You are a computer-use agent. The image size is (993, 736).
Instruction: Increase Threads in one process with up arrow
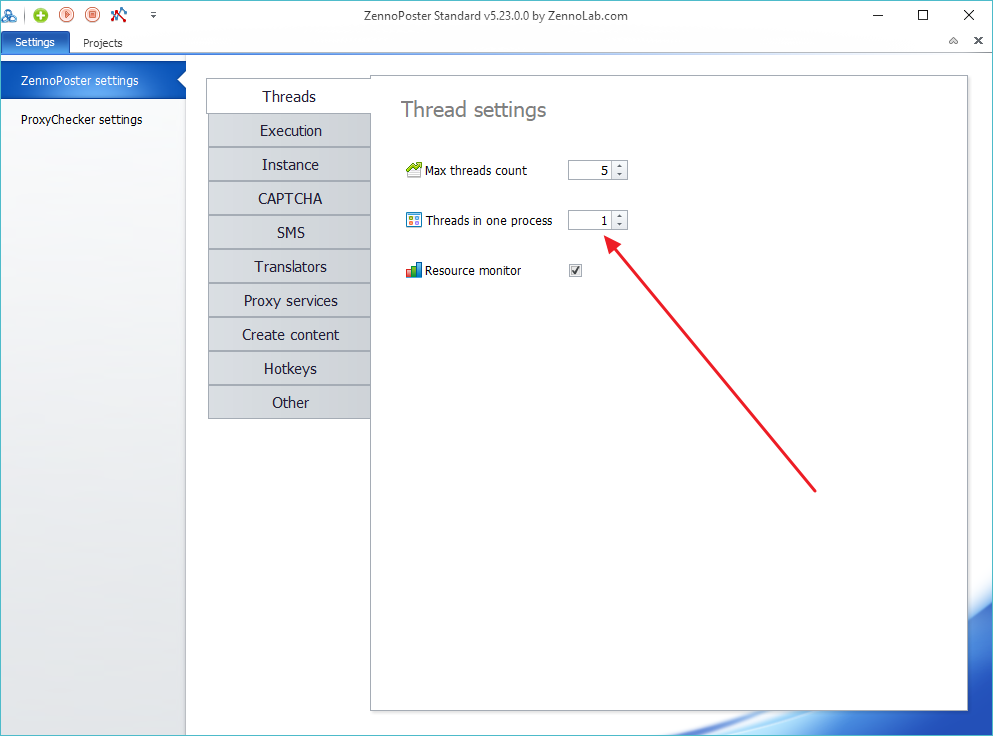point(619,216)
